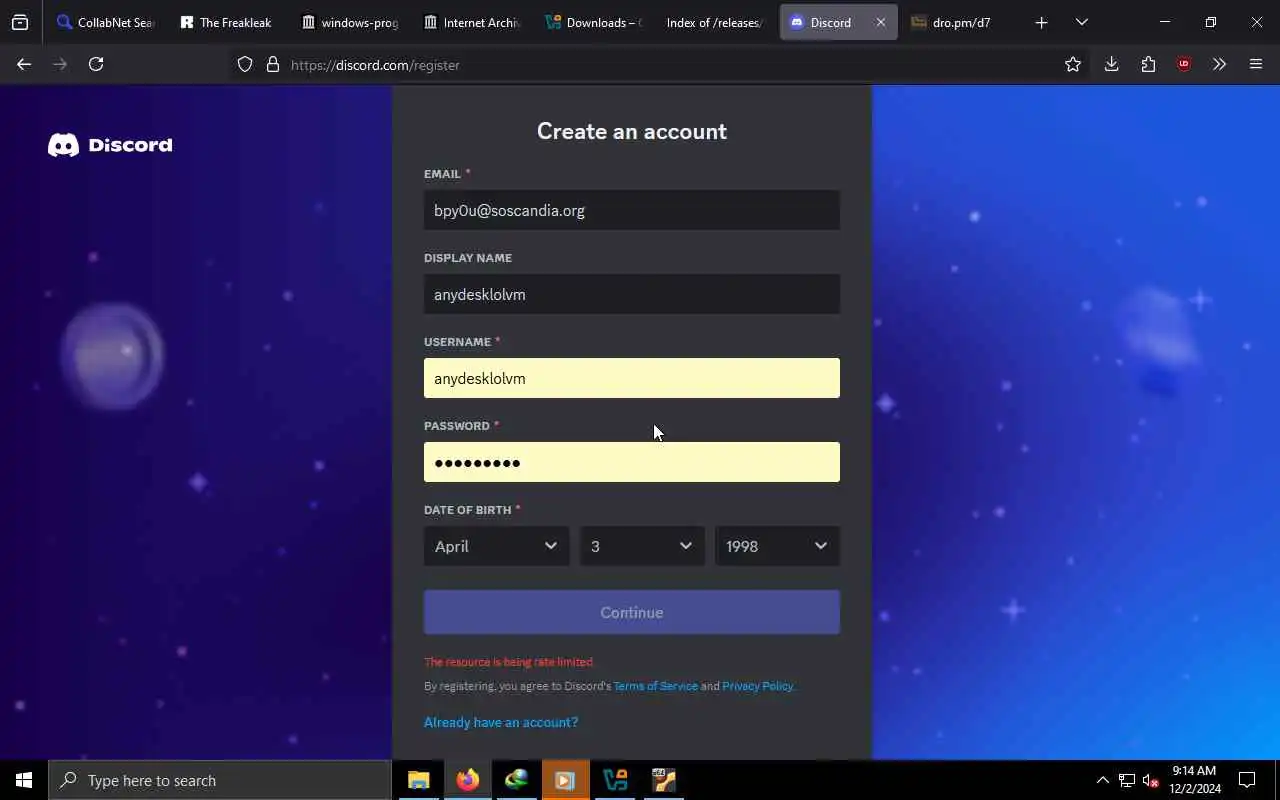Click the last pinned icon on the taskbar

pos(664,780)
